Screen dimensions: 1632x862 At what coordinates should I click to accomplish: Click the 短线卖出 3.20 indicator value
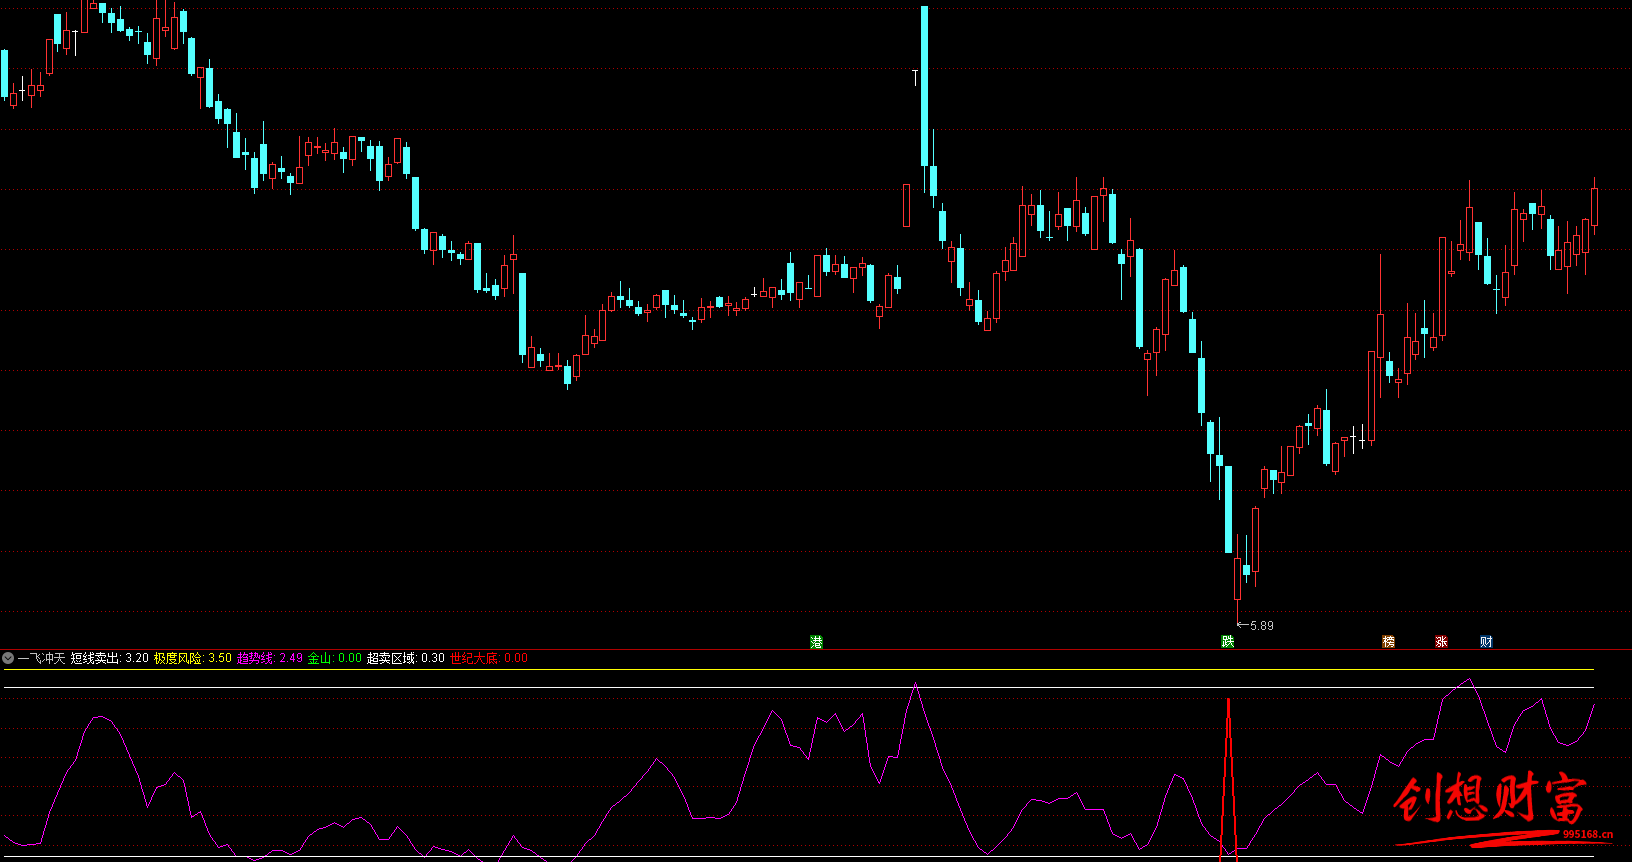coord(109,658)
